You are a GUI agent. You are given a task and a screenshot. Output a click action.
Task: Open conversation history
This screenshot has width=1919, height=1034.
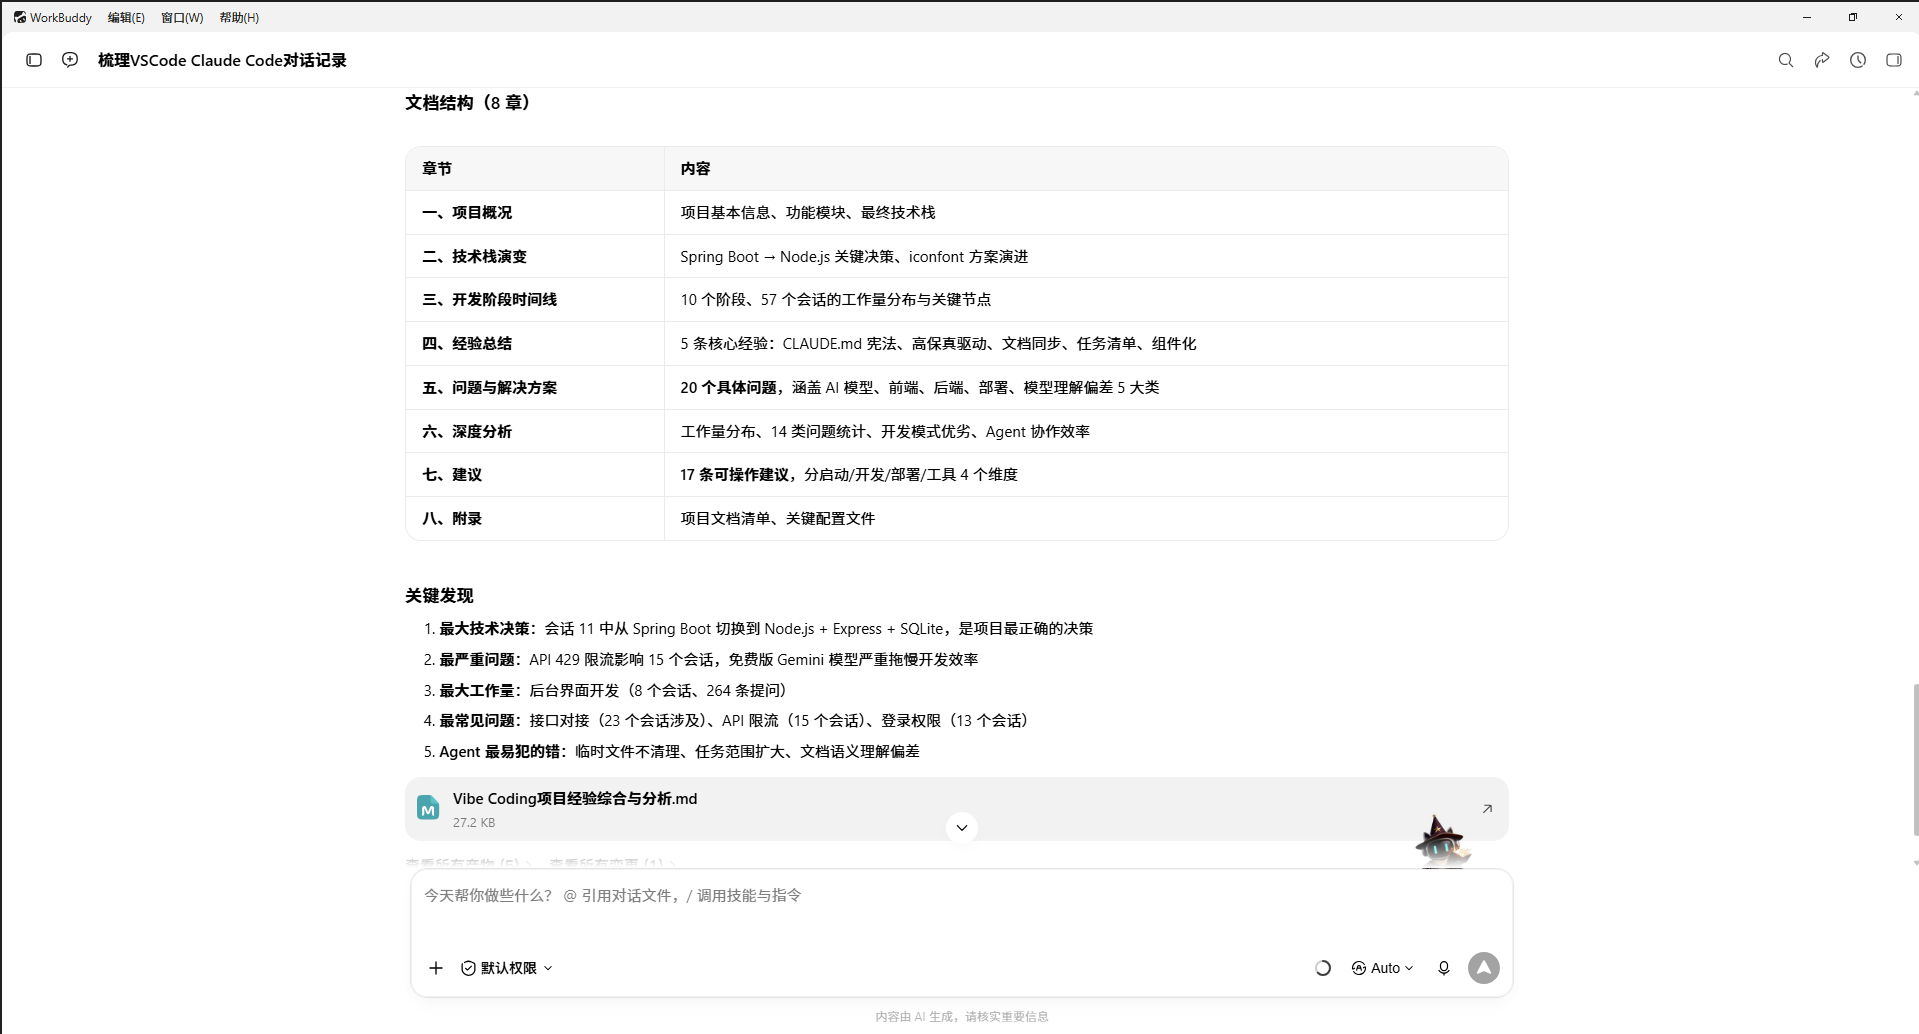pyautogui.click(x=1858, y=60)
